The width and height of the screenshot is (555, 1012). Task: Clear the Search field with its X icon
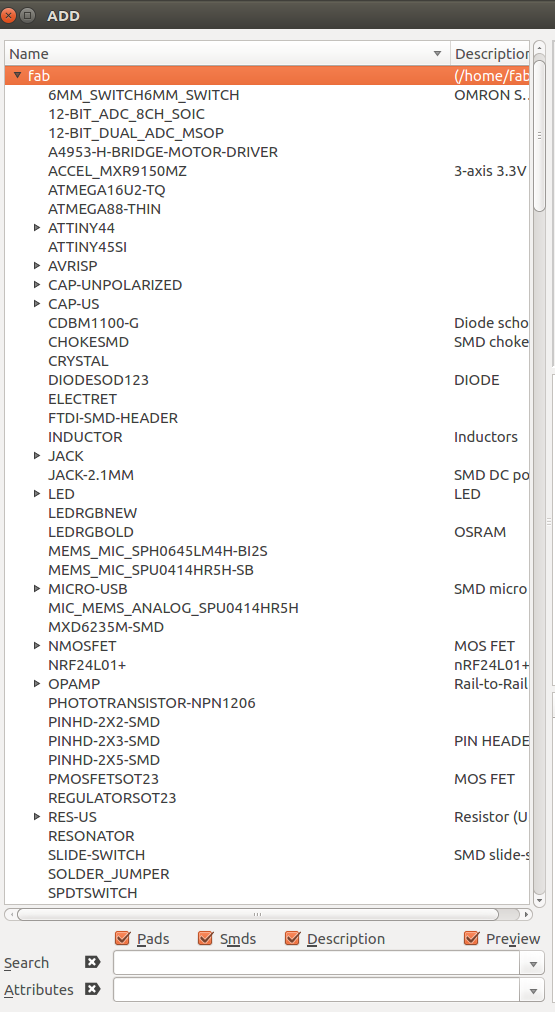click(93, 962)
